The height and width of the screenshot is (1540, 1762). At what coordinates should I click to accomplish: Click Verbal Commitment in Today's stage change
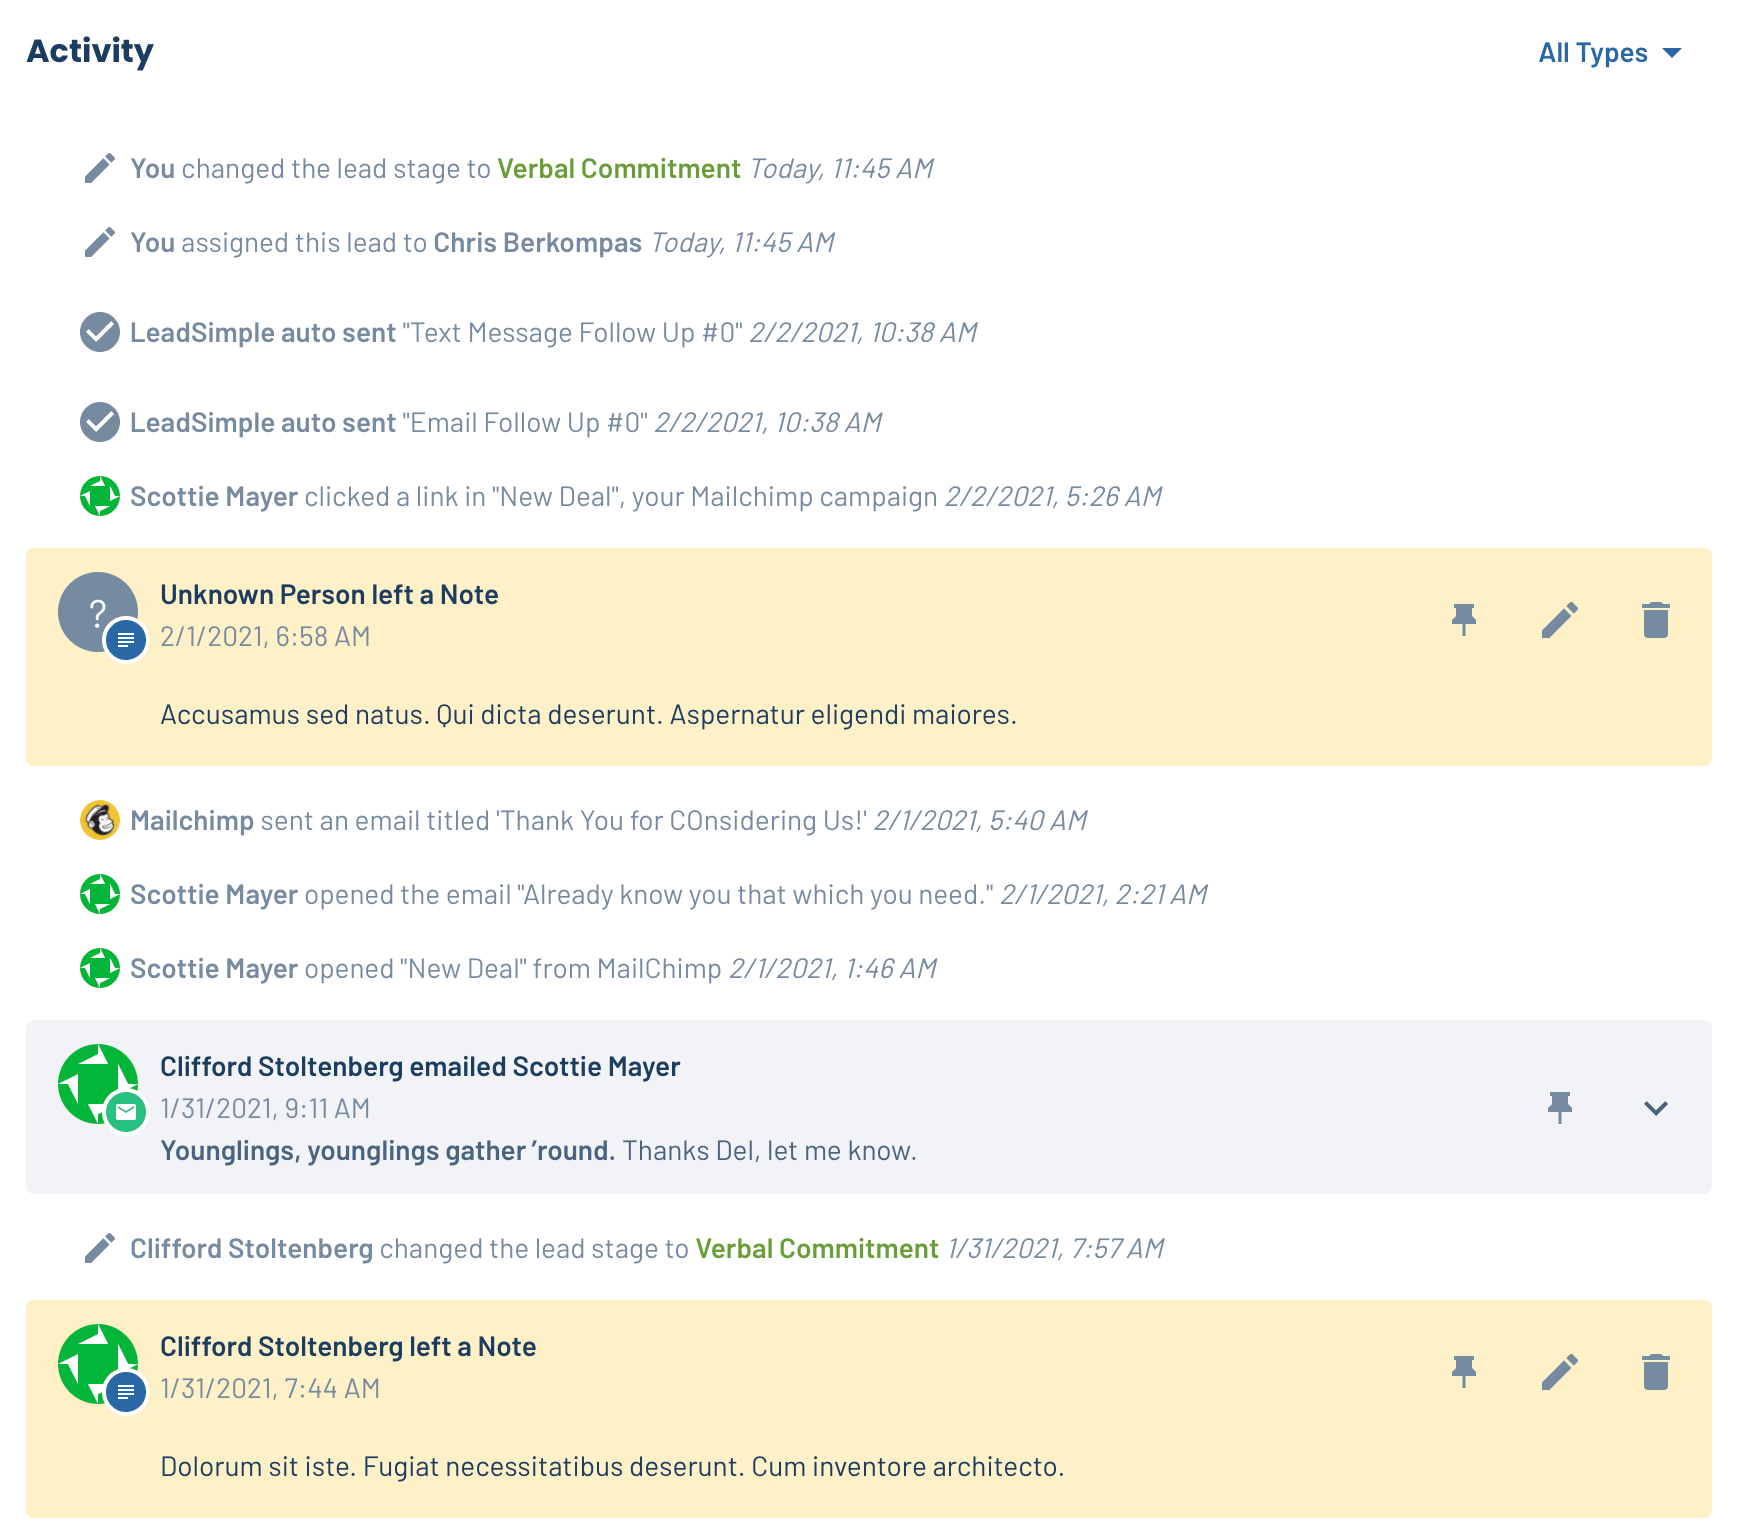(619, 169)
